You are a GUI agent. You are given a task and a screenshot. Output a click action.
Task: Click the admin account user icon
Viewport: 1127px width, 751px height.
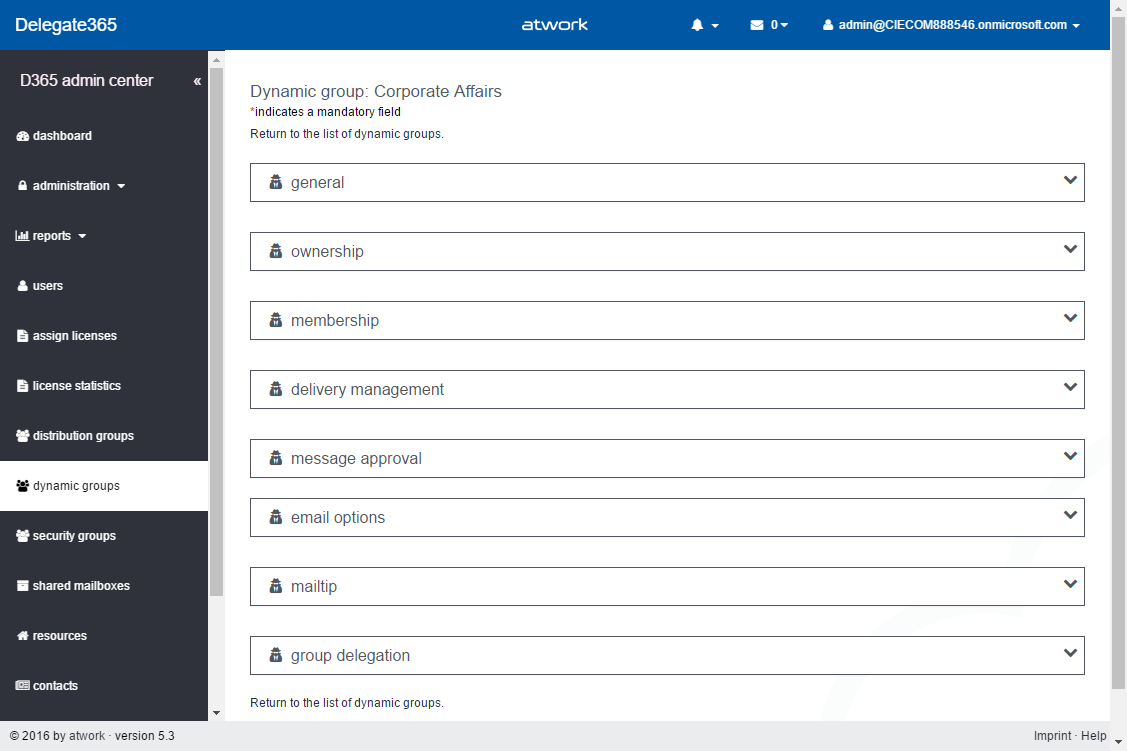pos(828,25)
